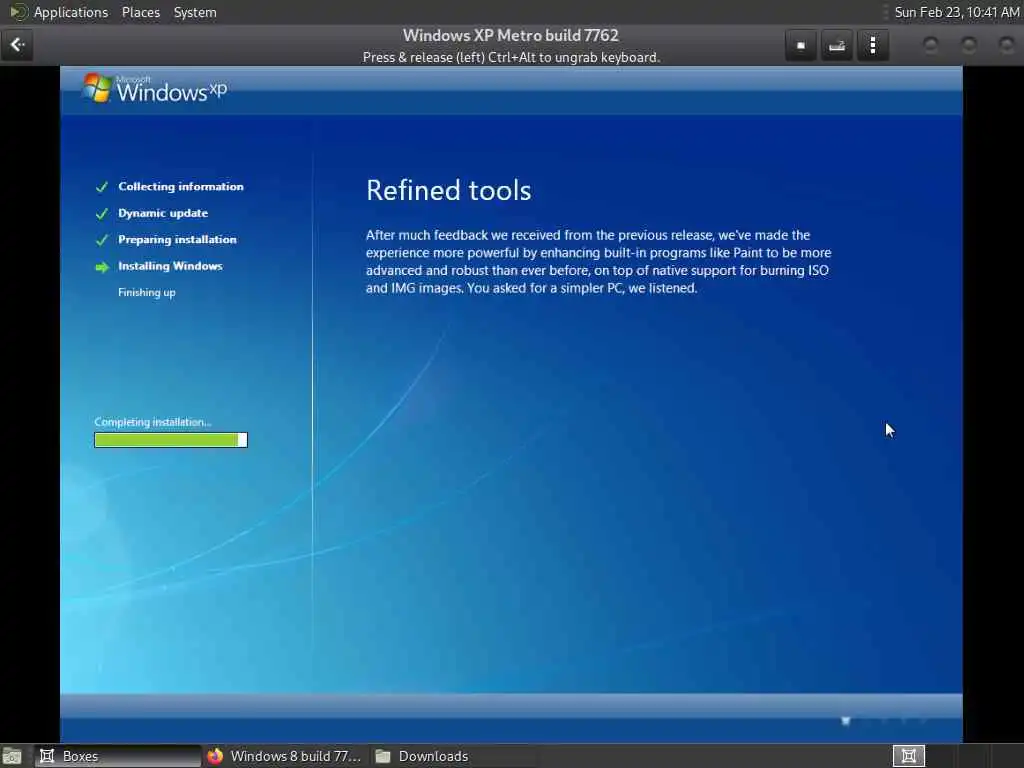Click the workspace switcher icon at taskbar right
The width and height of the screenshot is (1024, 768).
(908, 756)
